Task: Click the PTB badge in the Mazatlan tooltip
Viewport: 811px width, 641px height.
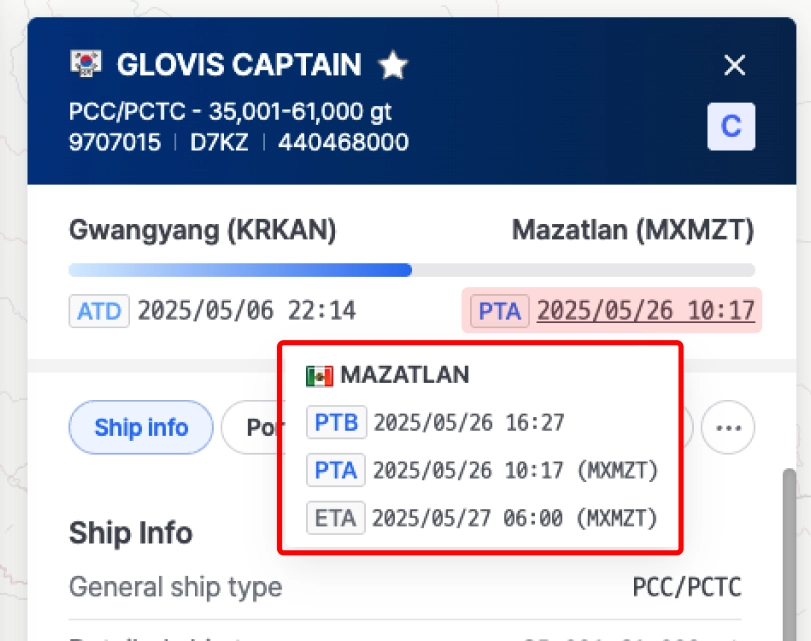Action: click(337, 423)
